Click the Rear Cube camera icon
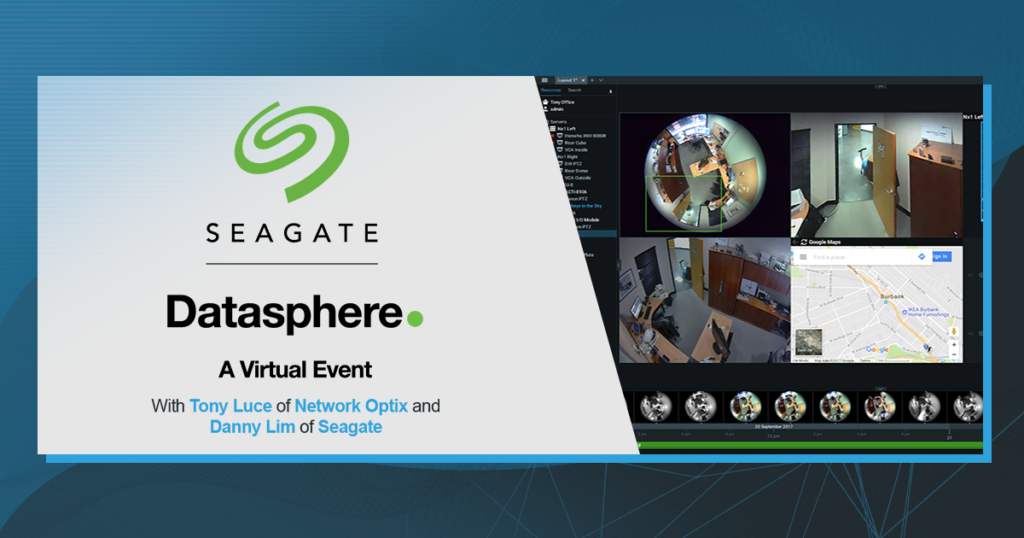The image size is (1024, 538). tap(560, 143)
